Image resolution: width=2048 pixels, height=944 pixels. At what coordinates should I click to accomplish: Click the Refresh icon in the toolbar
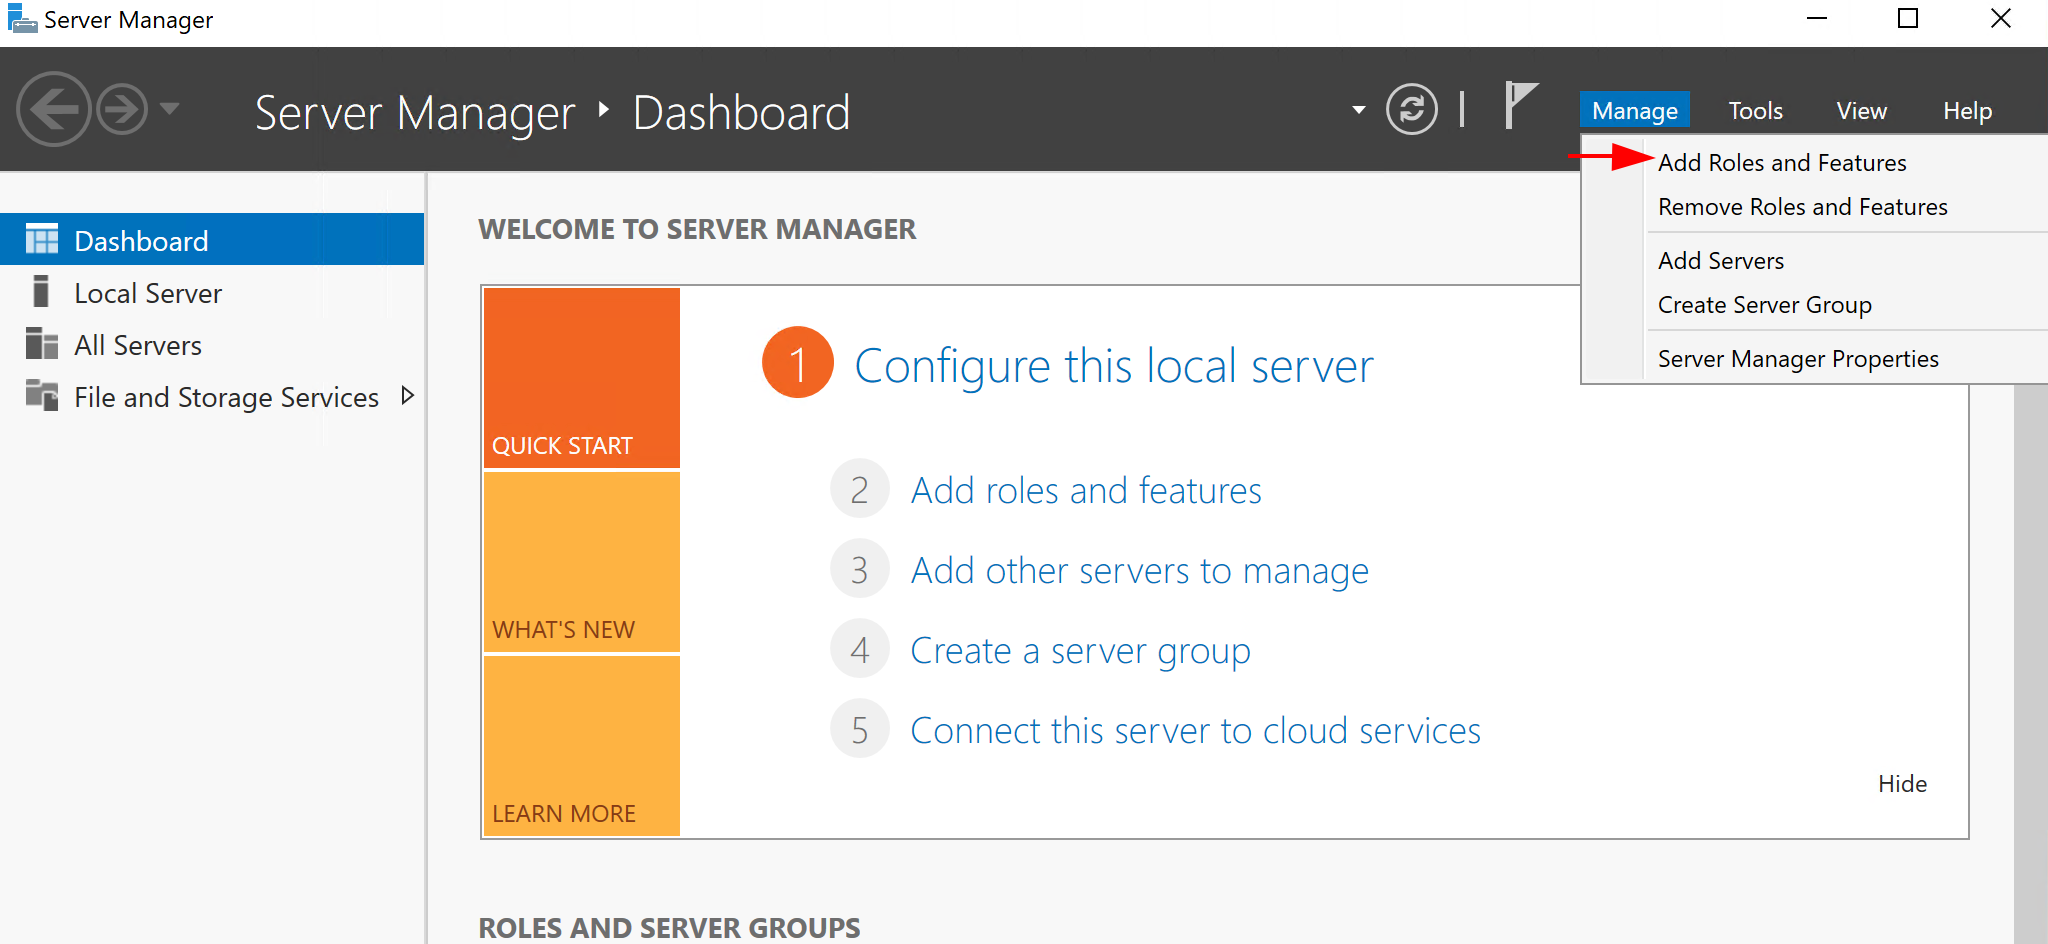coord(1411,109)
